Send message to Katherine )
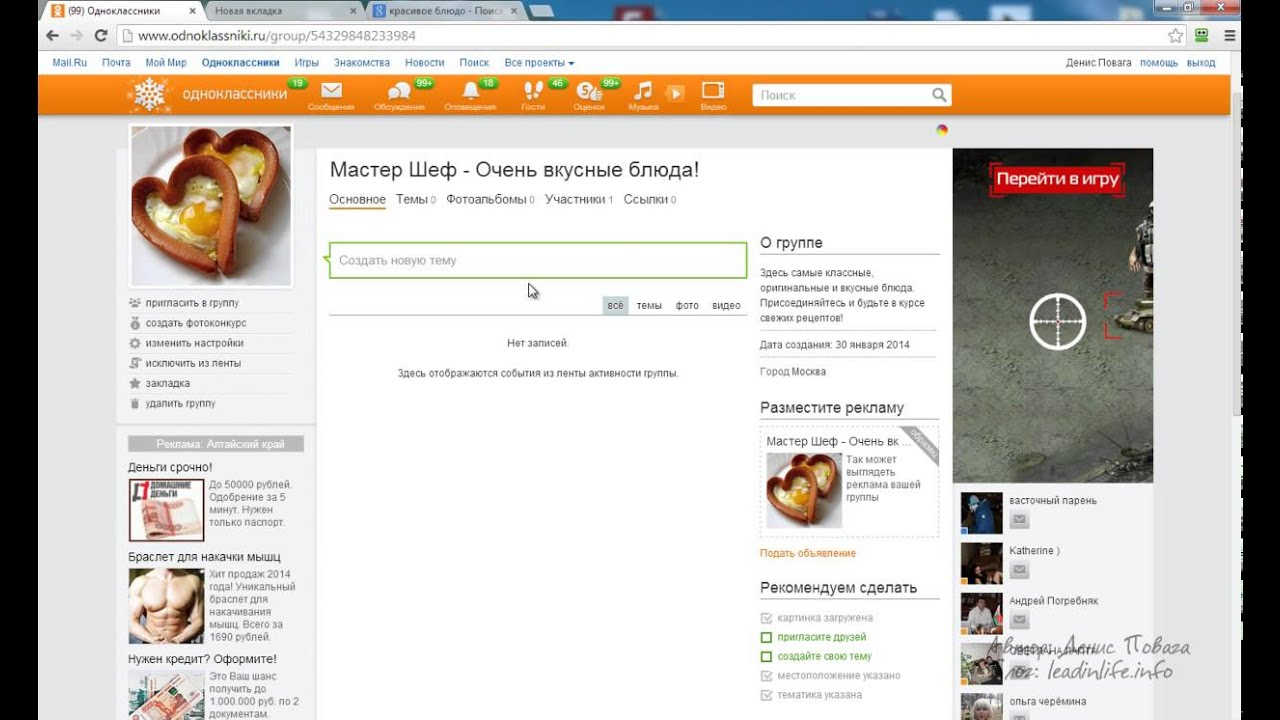The height and width of the screenshot is (720, 1280). 1019,570
